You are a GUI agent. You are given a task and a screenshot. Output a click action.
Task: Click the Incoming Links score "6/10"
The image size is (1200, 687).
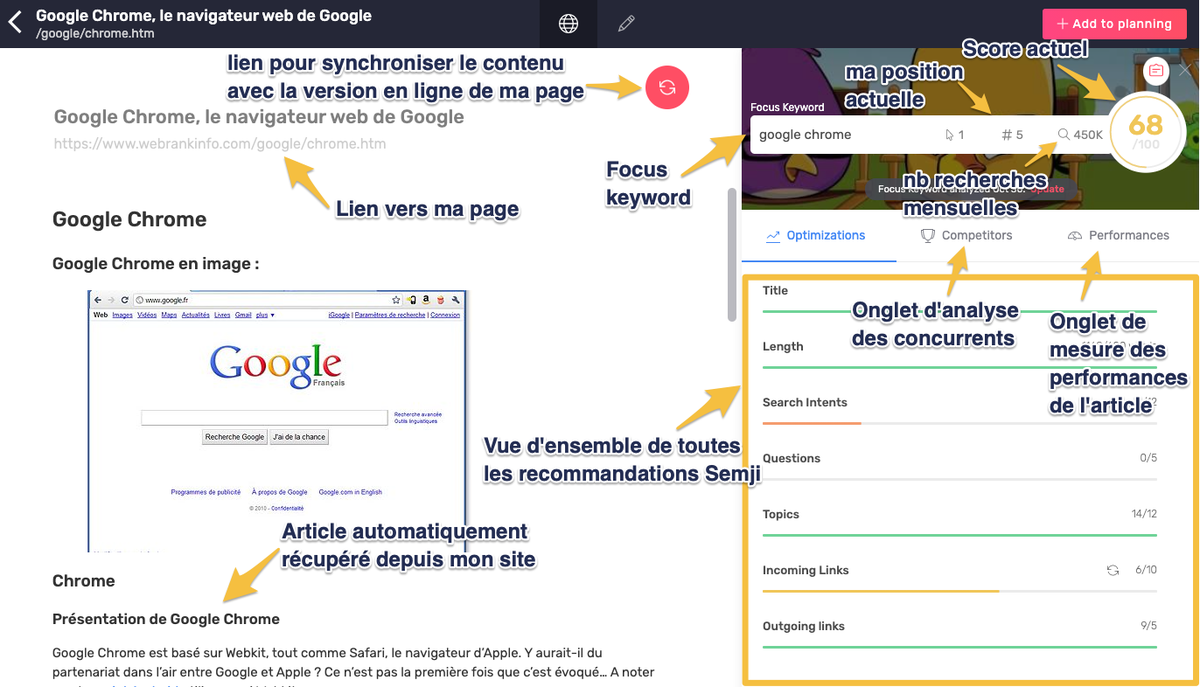[1146, 570]
